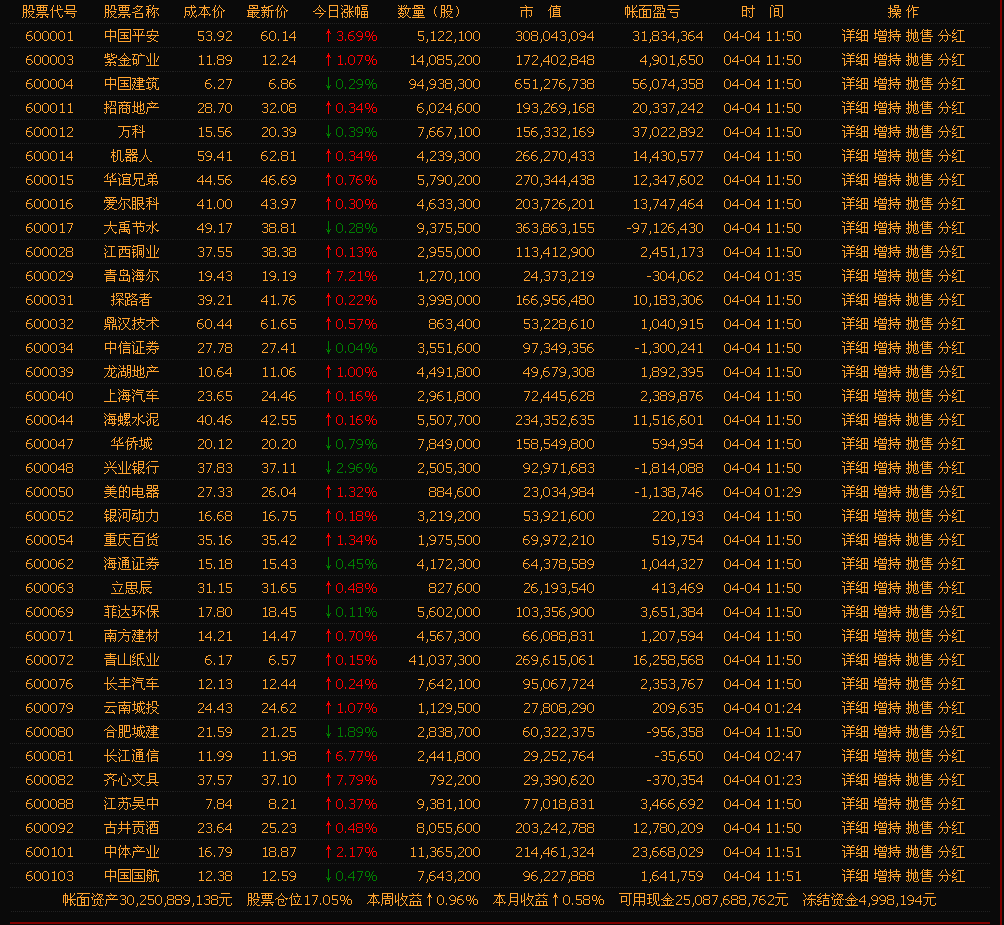
Task: Open 详细 for 大禹节水 row
Action: pyautogui.click(x=855, y=229)
